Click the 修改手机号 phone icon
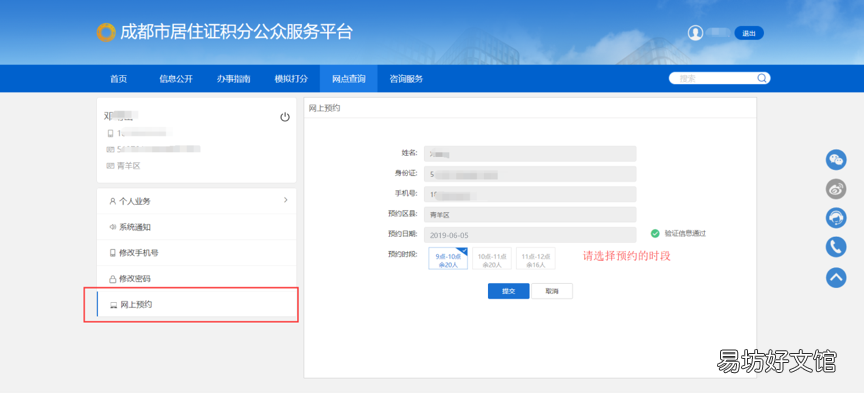Viewport: 864px width, 393px height. [112, 253]
